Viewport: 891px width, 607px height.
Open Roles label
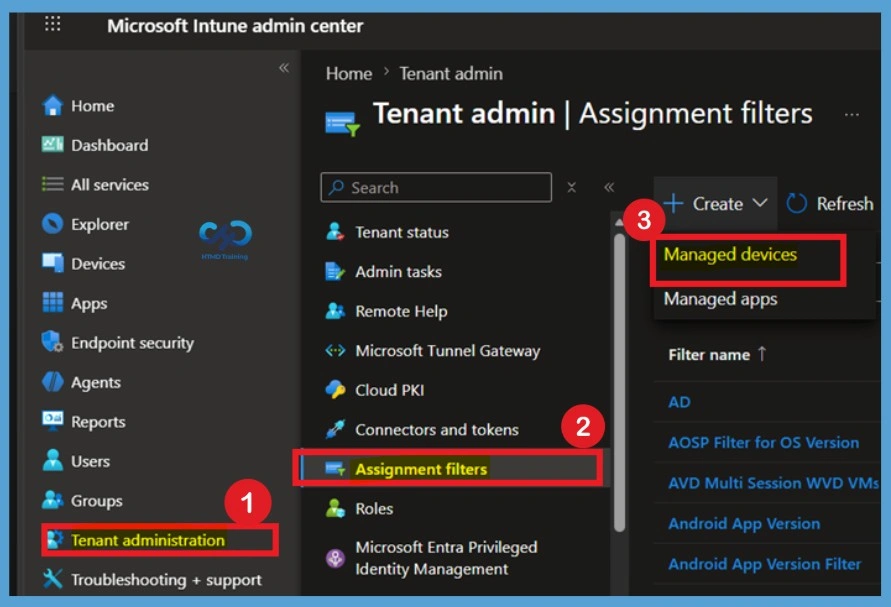pos(374,508)
